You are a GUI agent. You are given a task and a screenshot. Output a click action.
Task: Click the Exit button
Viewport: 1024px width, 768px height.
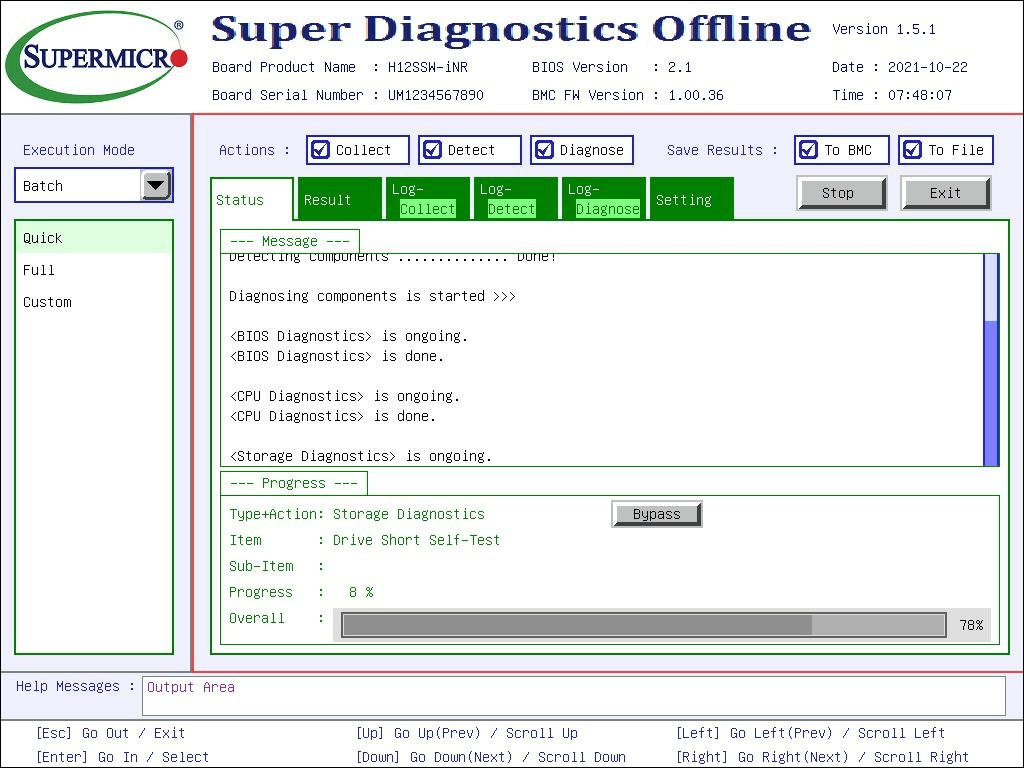pyautogui.click(x=945, y=193)
